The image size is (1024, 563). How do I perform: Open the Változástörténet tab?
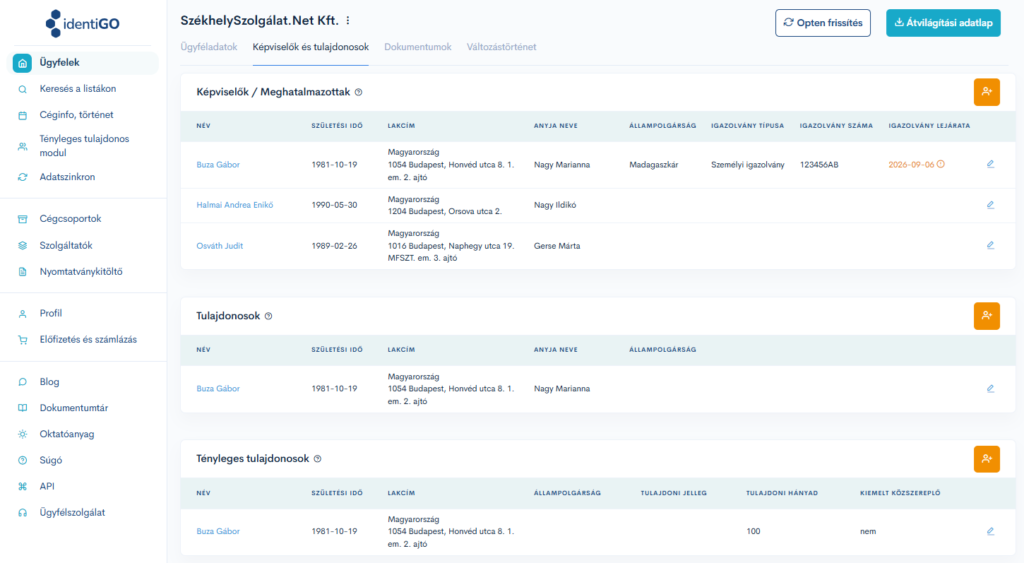[502, 47]
